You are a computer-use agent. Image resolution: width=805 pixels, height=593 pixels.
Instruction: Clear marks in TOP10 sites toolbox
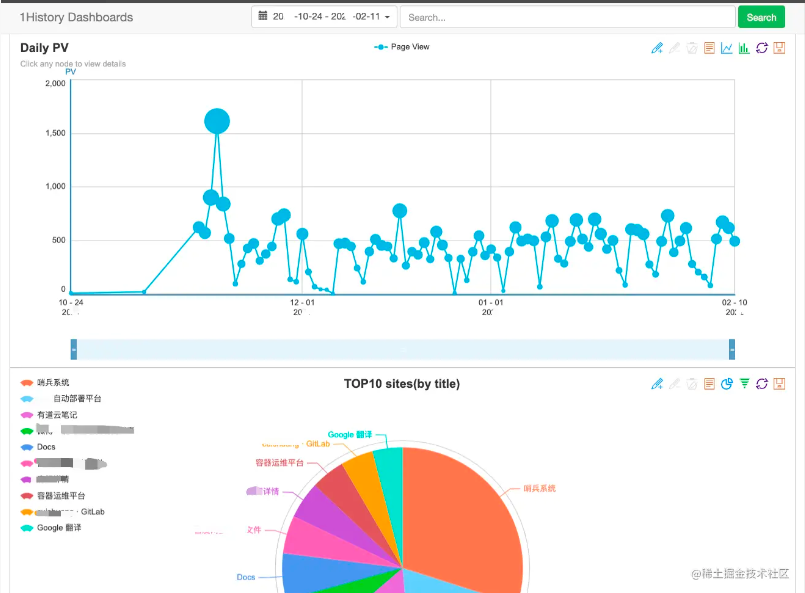[x=692, y=384]
